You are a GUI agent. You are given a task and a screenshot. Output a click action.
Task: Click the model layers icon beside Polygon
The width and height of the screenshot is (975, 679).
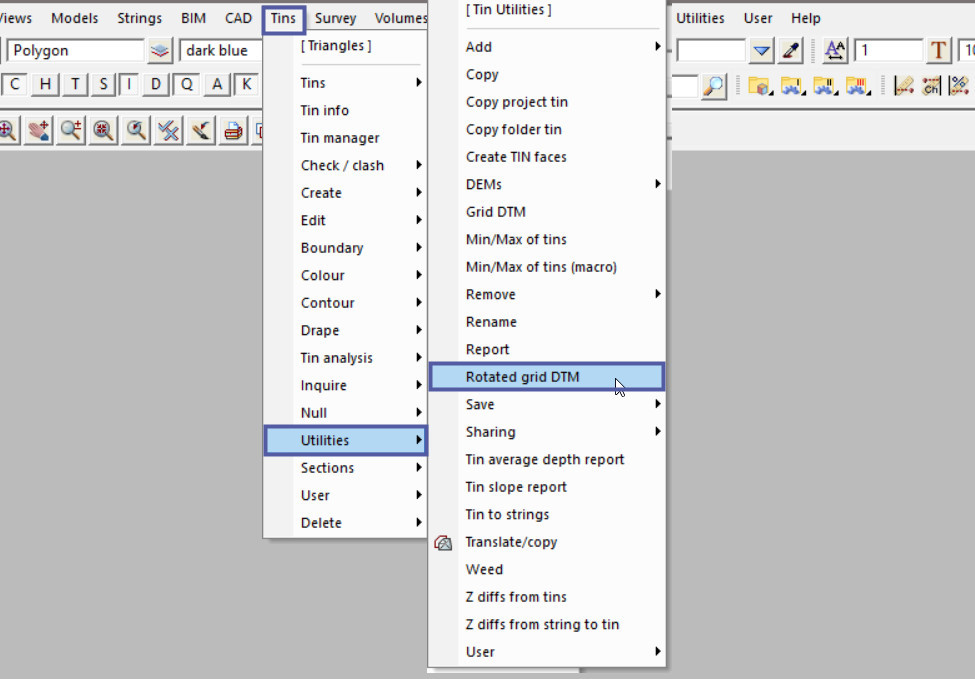pos(160,51)
